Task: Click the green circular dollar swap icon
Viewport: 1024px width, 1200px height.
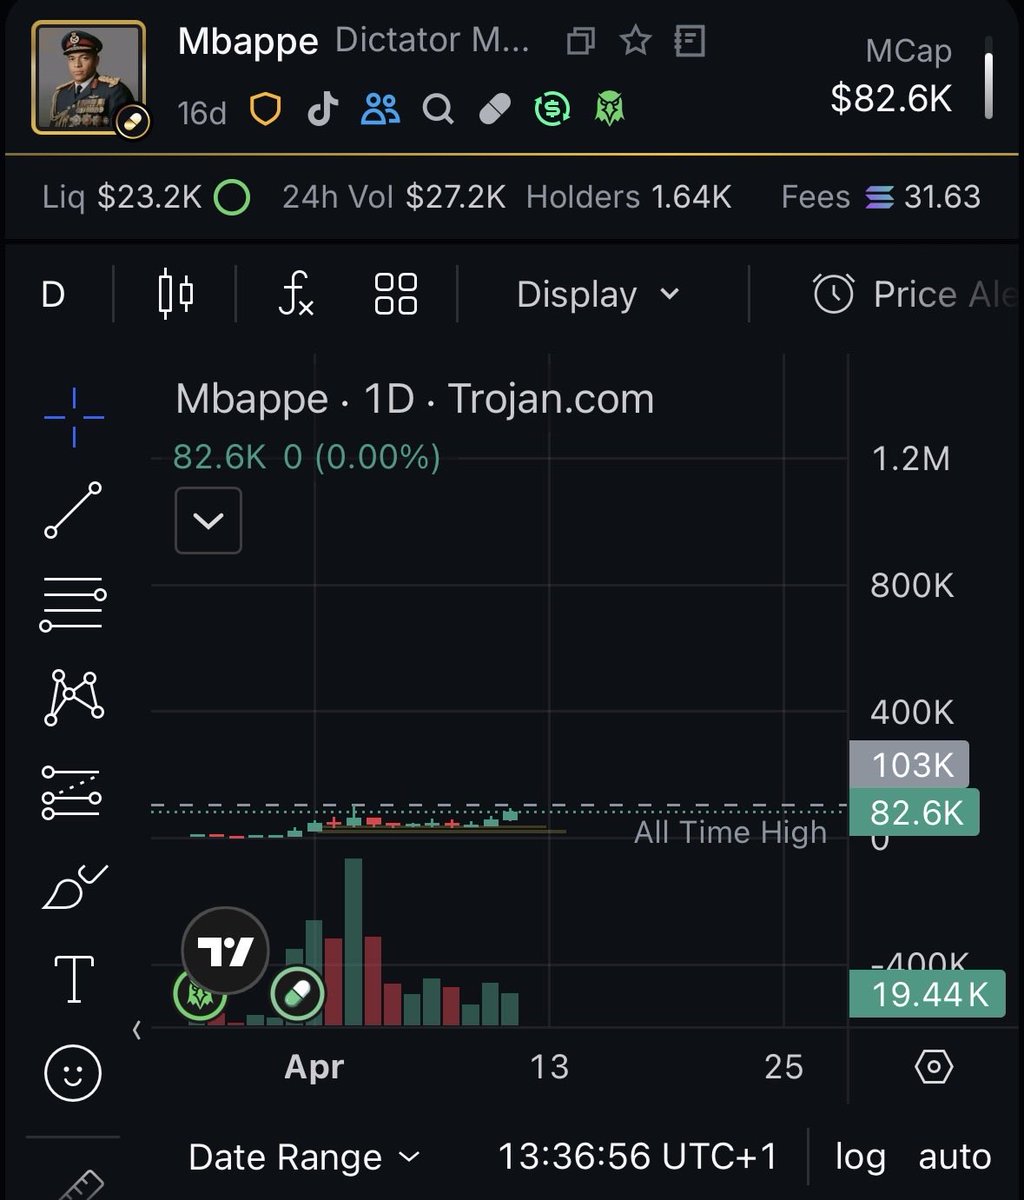Action: click(x=552, y=109)
